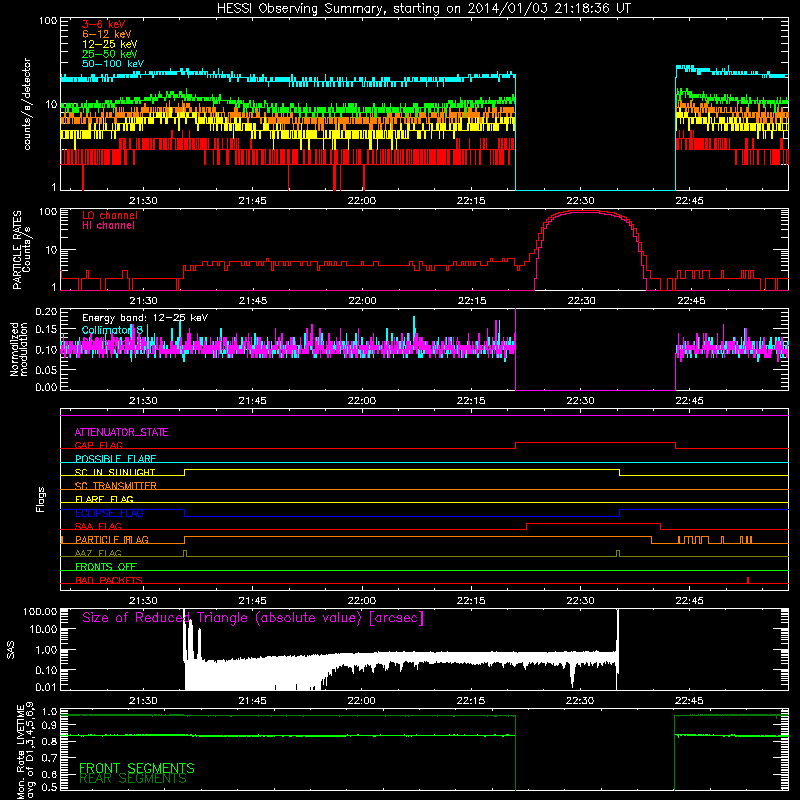Screen dimensions: 800x800
Task: Click the 'Size of Reduced Triangle' title text
Action: click(253, 618)
